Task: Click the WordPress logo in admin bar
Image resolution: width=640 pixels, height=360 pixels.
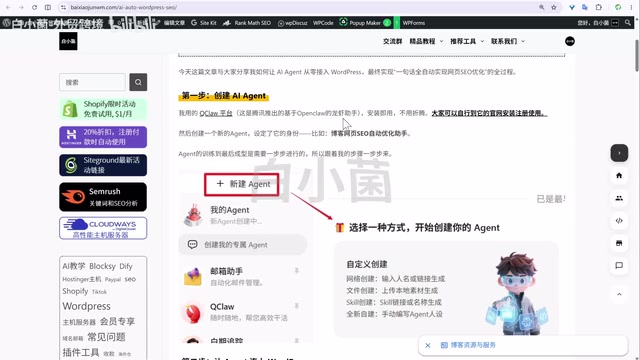Action: [x=6, y=23]
